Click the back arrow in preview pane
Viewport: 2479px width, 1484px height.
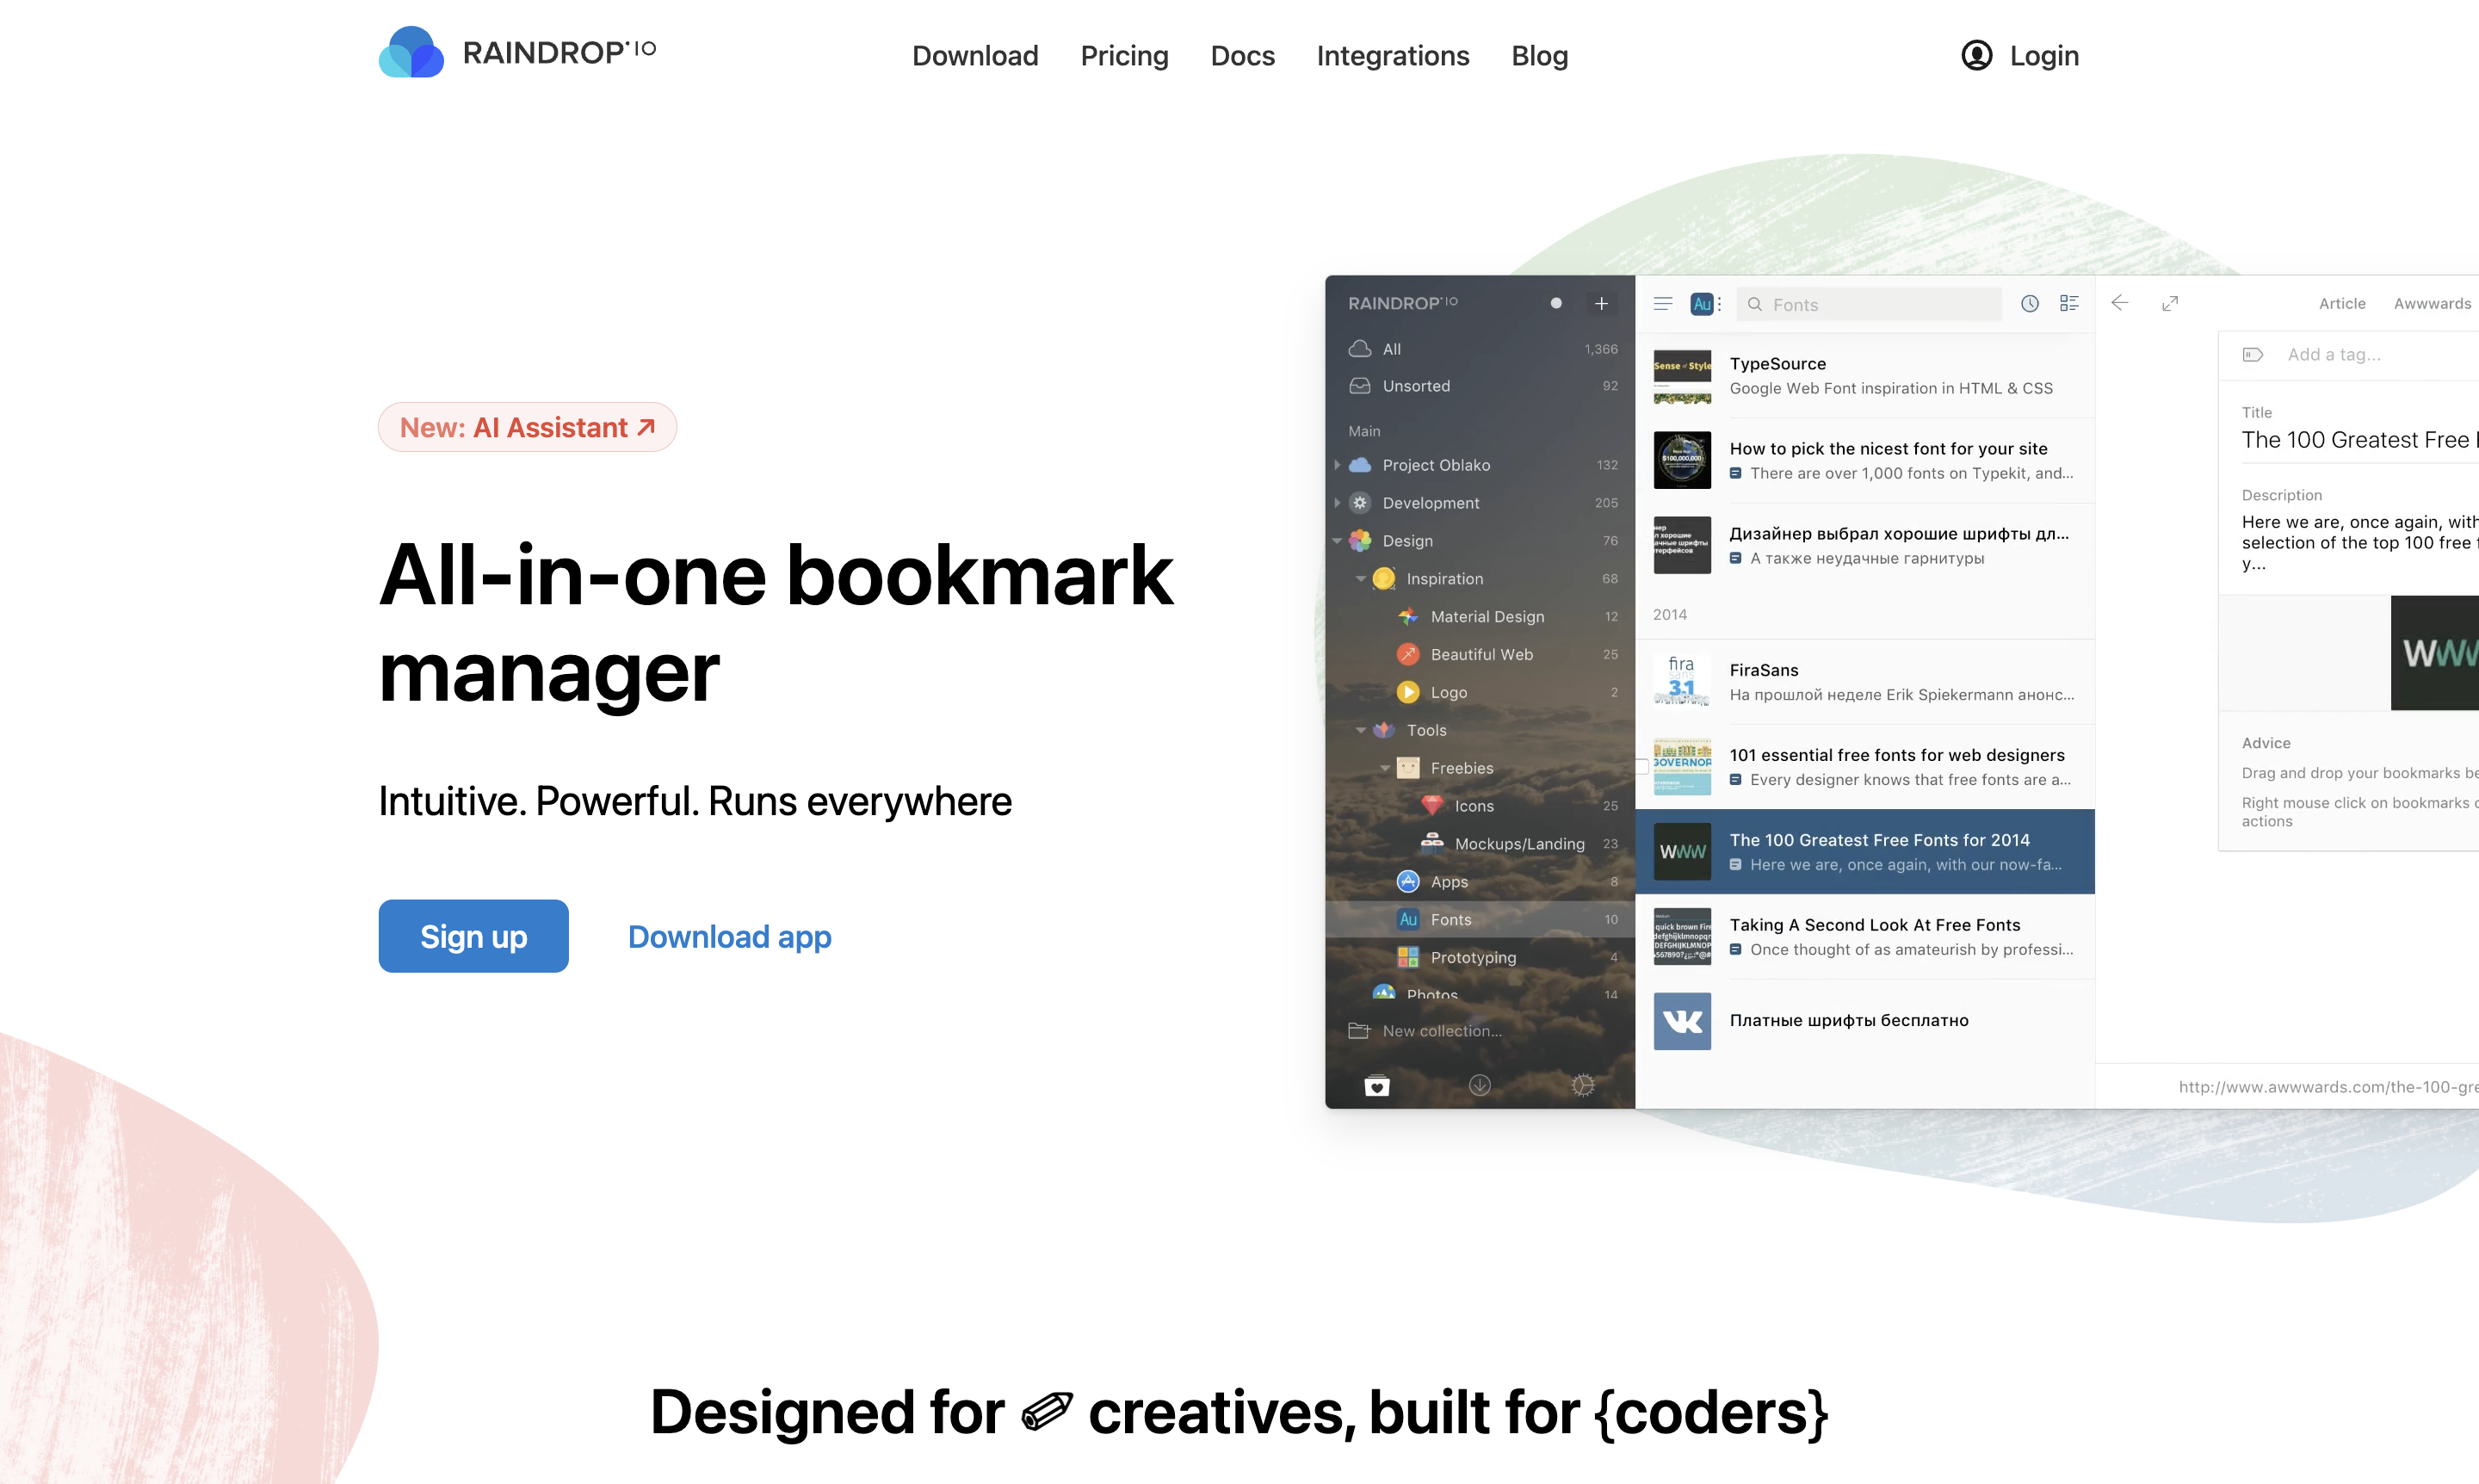pyautogui.click(x=2119, y=303)
